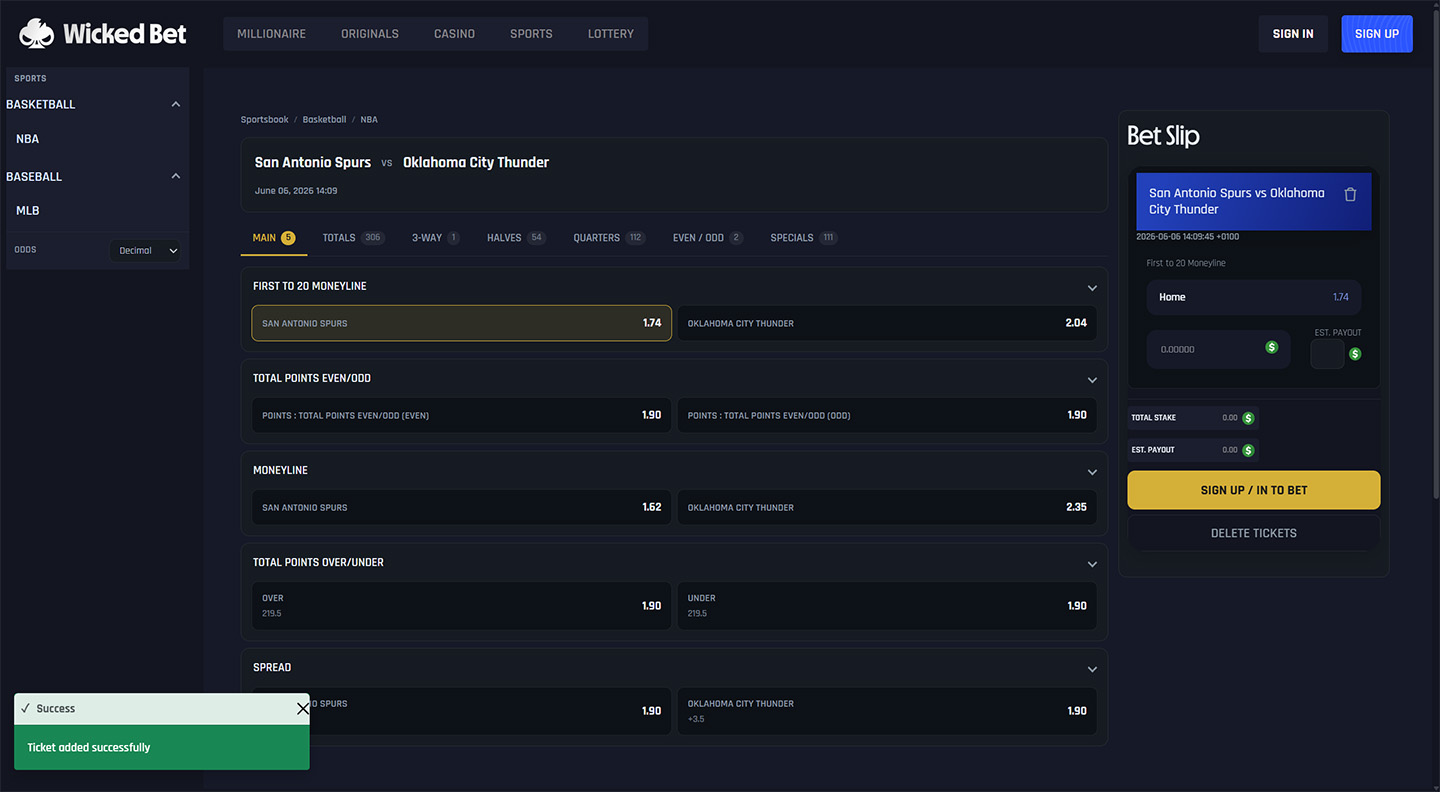The width and height of the screenshot is (1440, 792).
Task: Open the Decimal odds format dropdown
Action: [146, 250]
